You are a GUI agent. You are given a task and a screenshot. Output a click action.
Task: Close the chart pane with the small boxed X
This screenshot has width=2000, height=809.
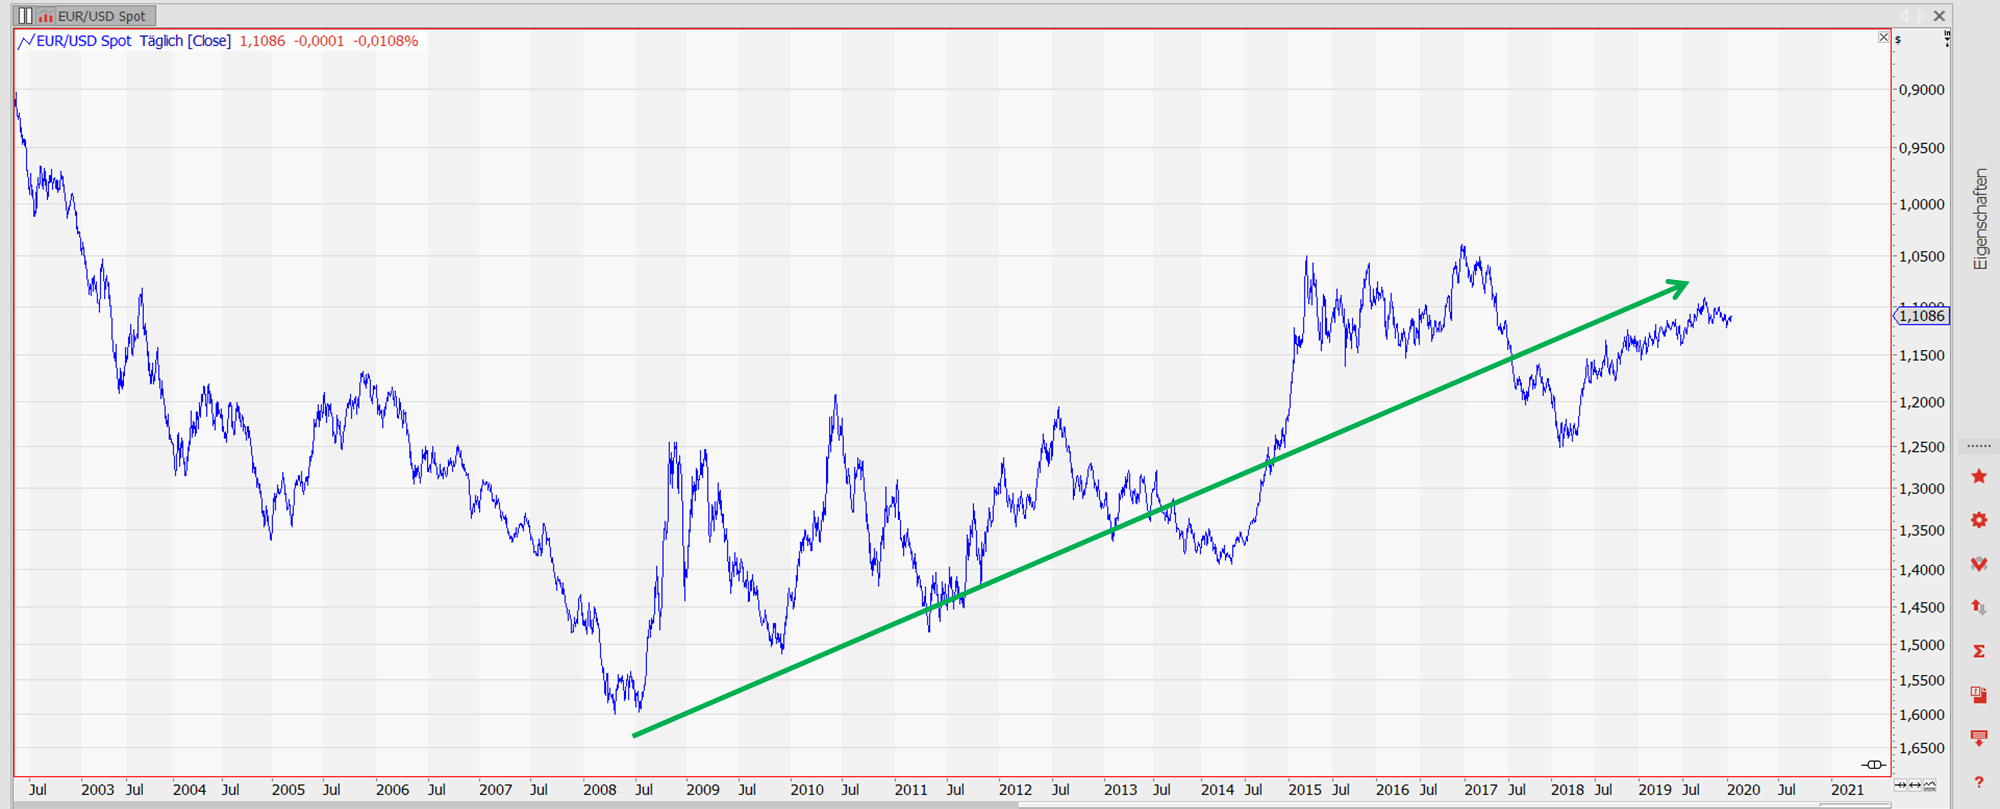click(x=1883, y=37)
